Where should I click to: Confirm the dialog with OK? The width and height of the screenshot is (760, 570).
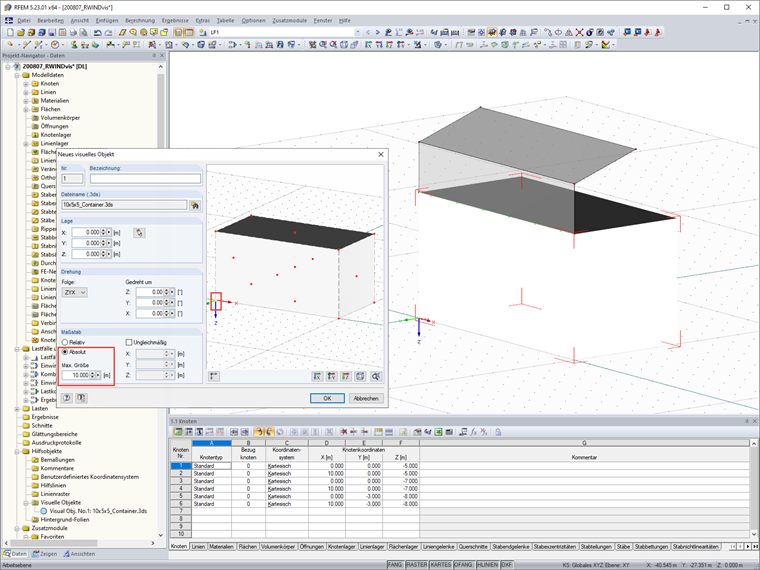(326, 398)
